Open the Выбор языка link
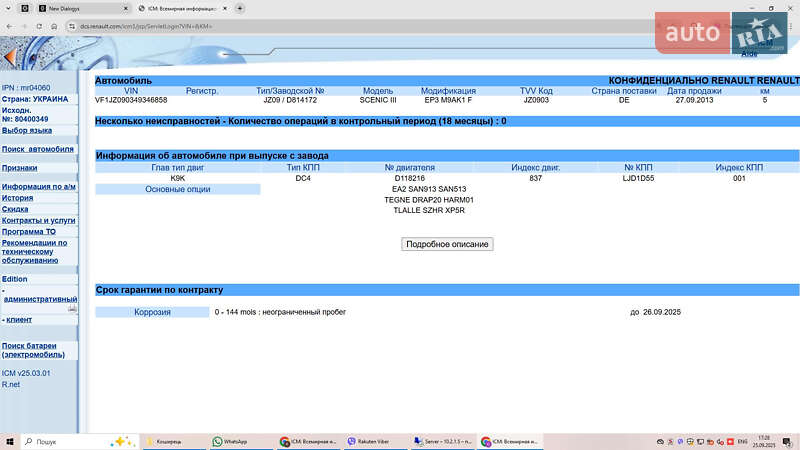Screen dimensions: 800x450 click(x=27, y=130)
